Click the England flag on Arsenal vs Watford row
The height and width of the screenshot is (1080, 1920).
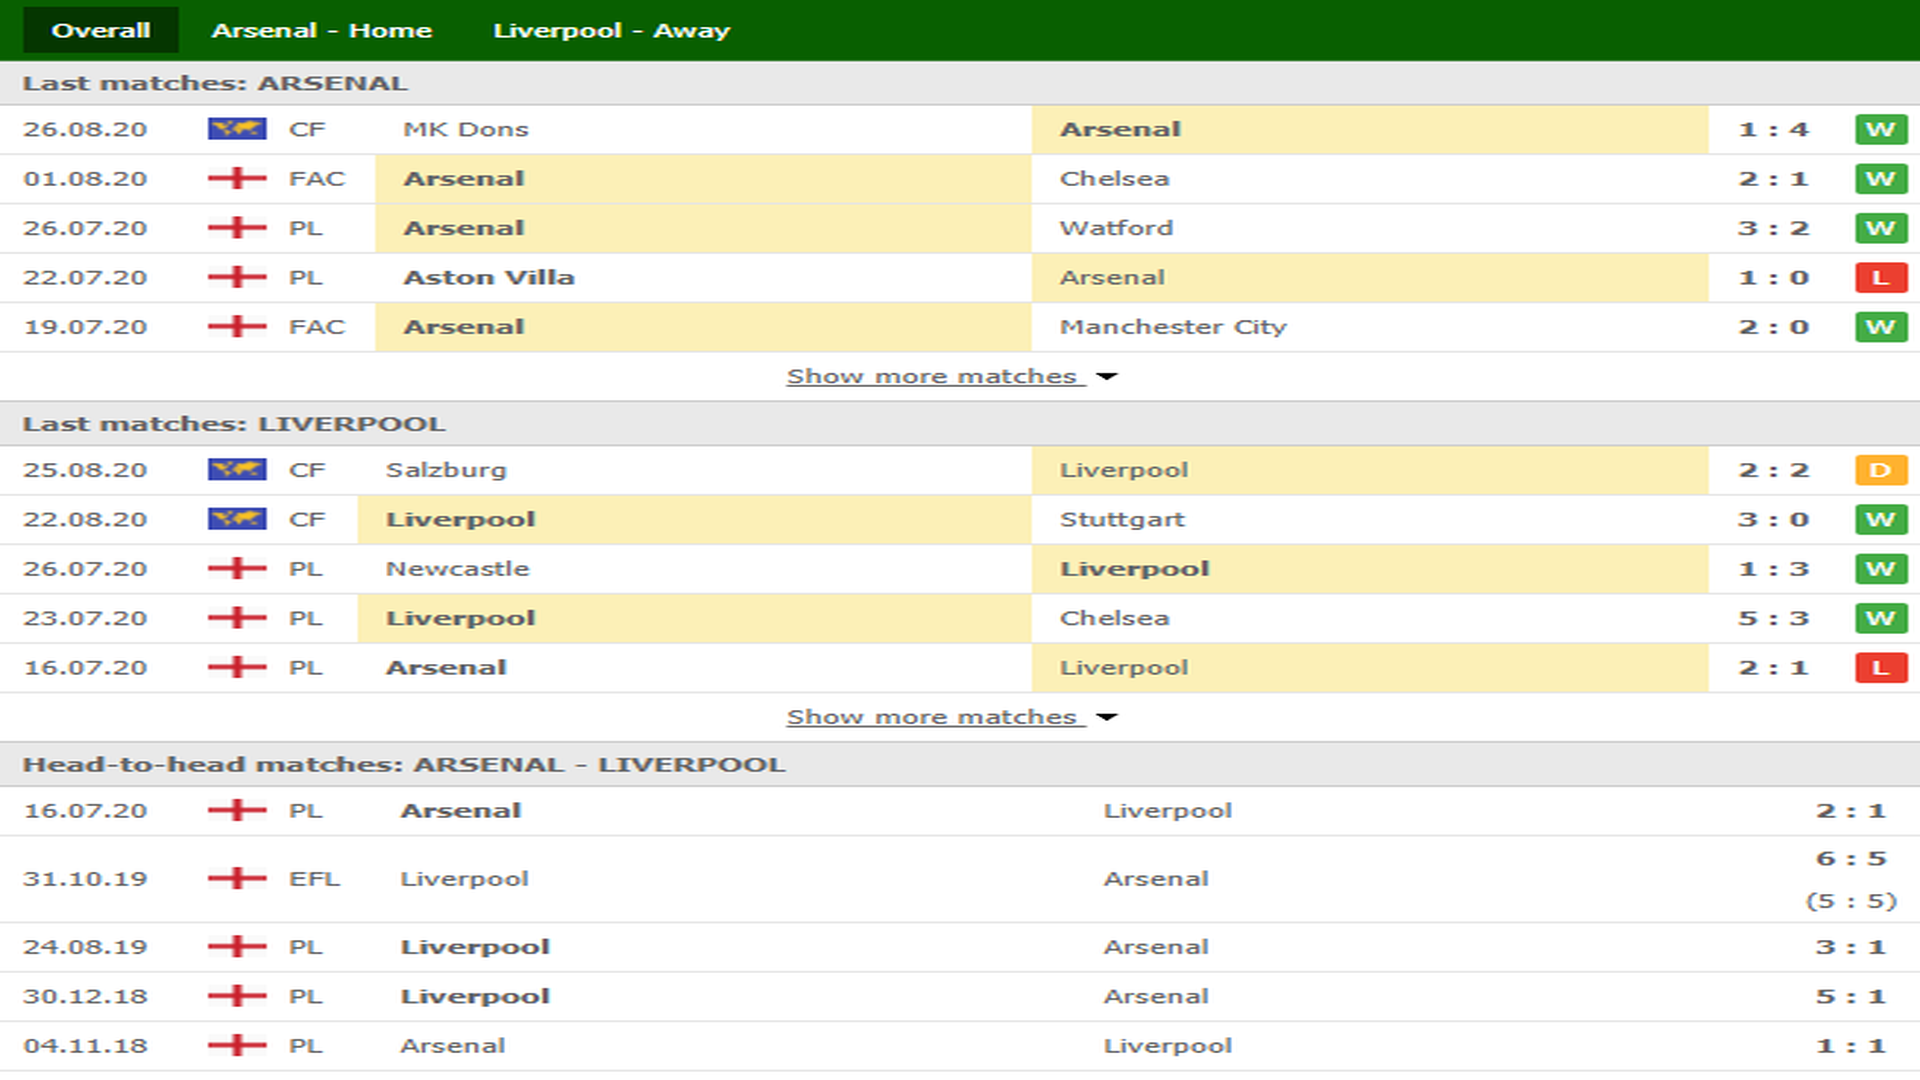pyautogui.click(x=237, y=228)
